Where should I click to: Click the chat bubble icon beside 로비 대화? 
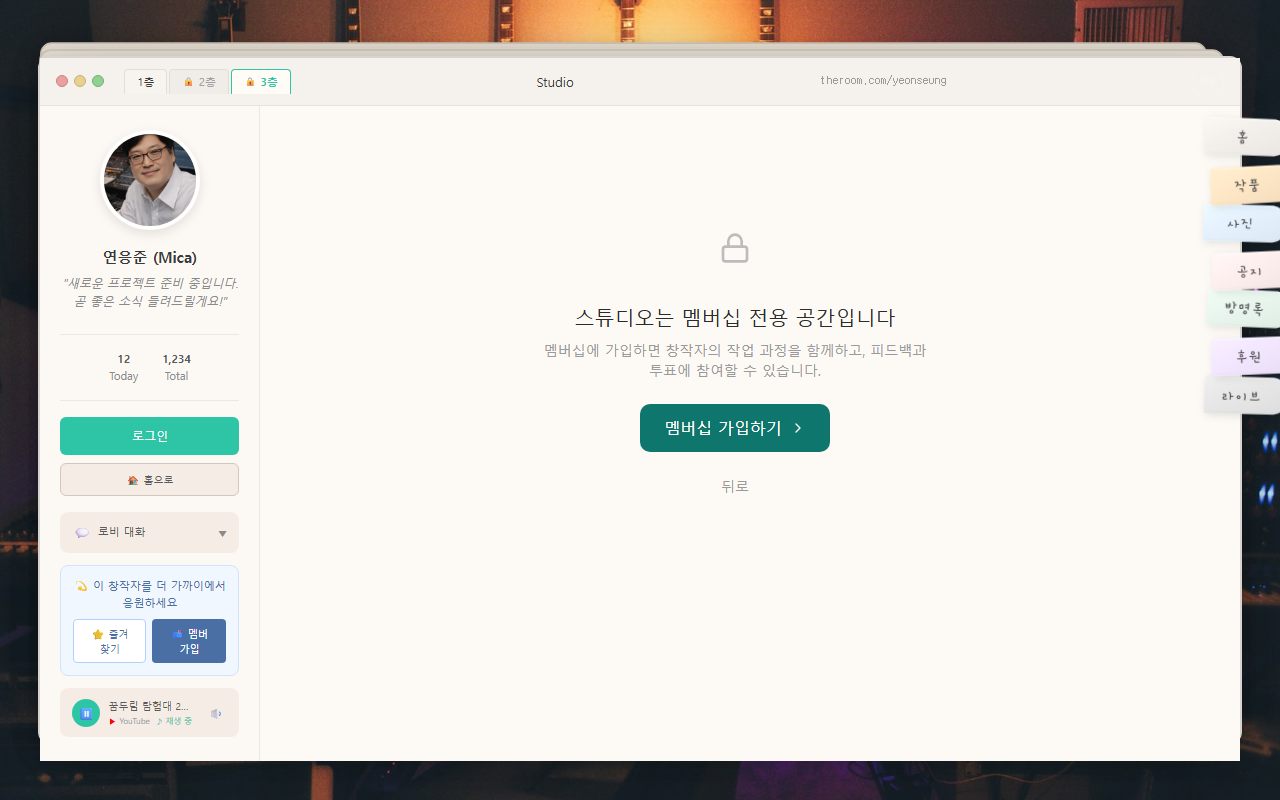click(81, 531)
